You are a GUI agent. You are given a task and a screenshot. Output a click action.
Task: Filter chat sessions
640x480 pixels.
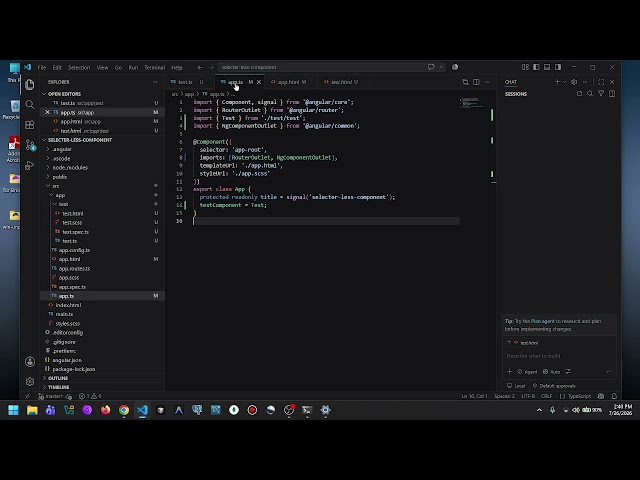(601, 94)
